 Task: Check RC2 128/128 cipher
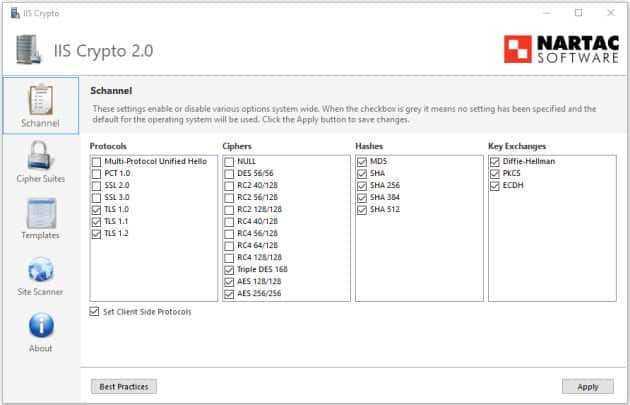click(x=229, y=210)
